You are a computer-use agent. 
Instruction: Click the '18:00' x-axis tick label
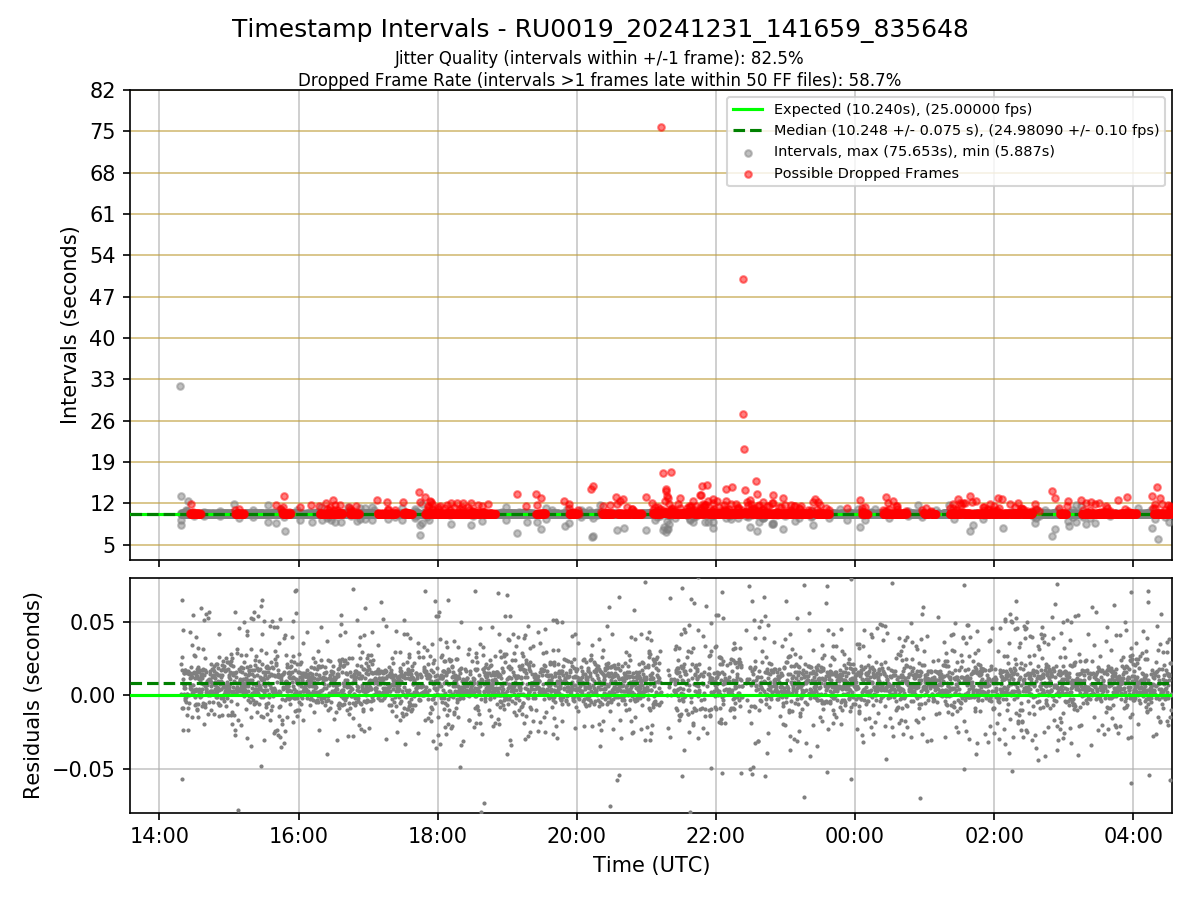(x=437, y=834)
